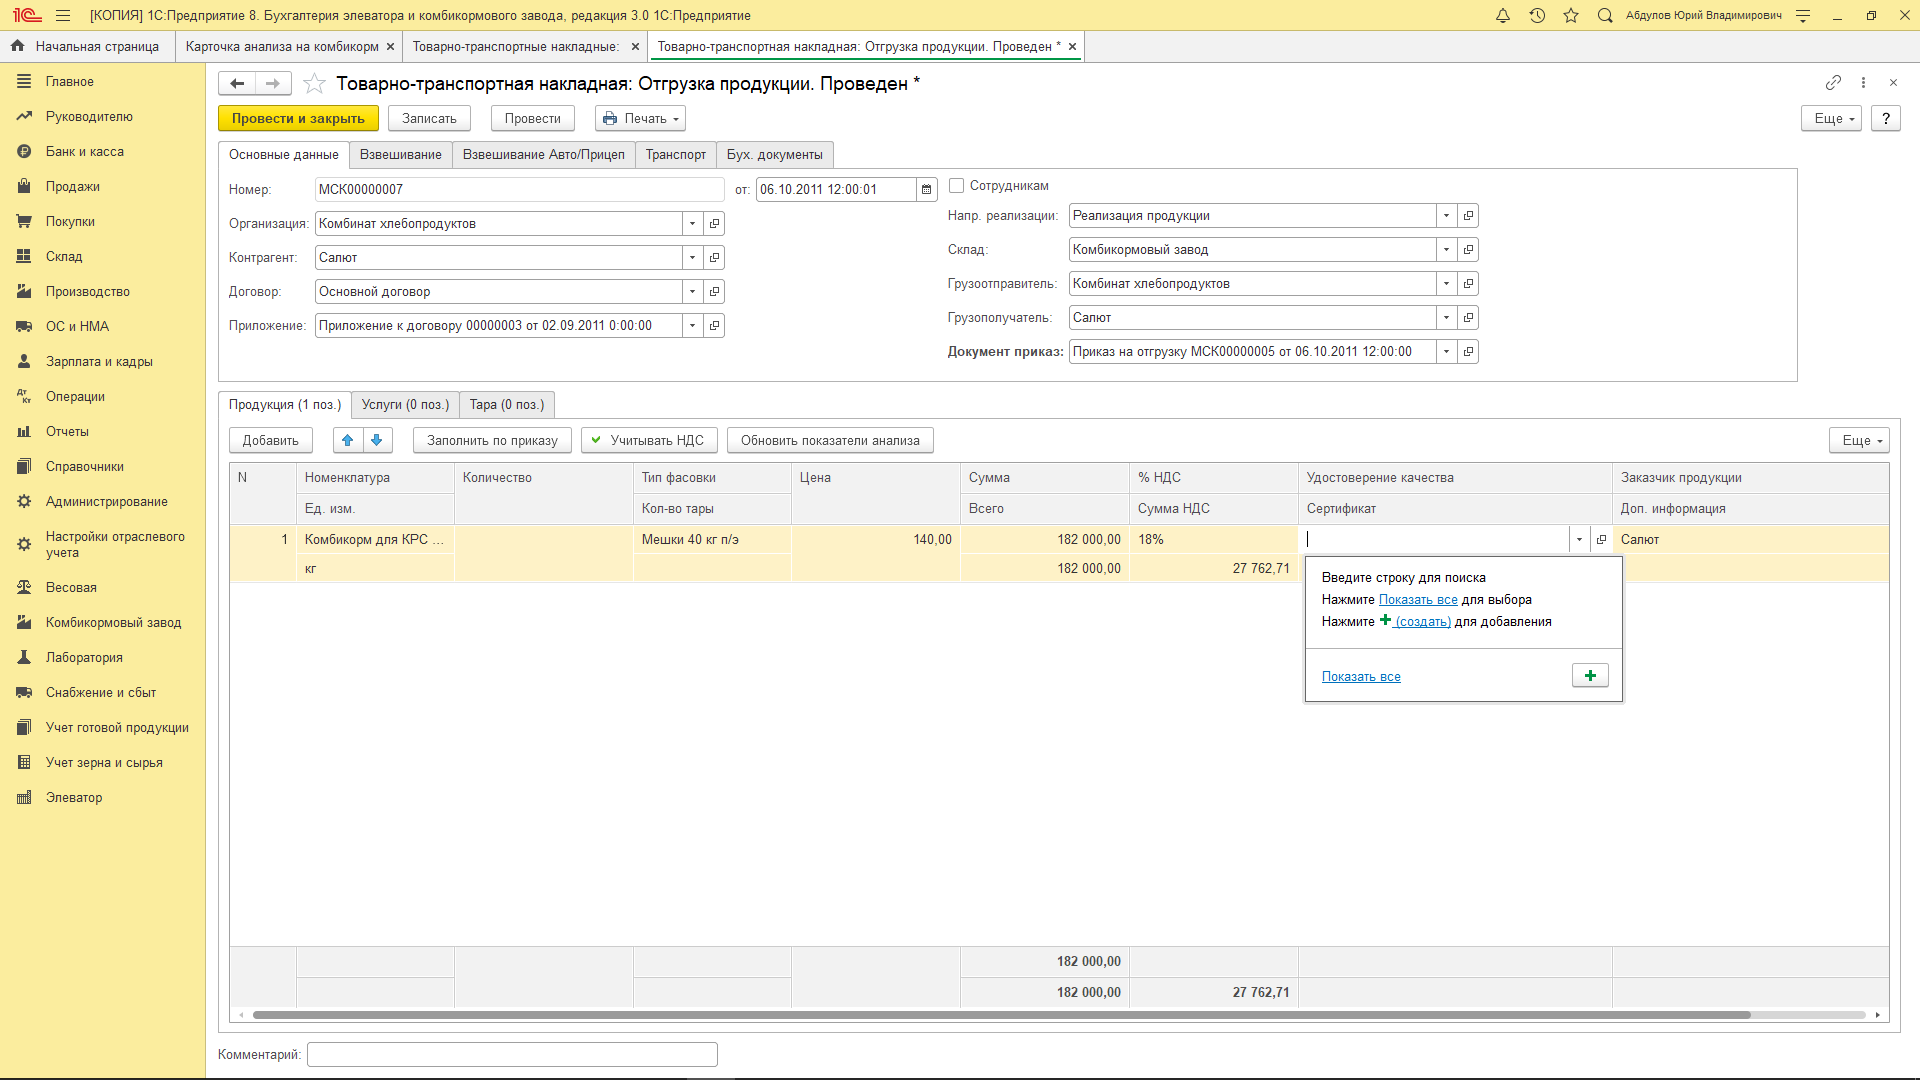Expand certificate cell dropdown arrow
This screenshot has width=1920, height=1080.
(1579, 539)
